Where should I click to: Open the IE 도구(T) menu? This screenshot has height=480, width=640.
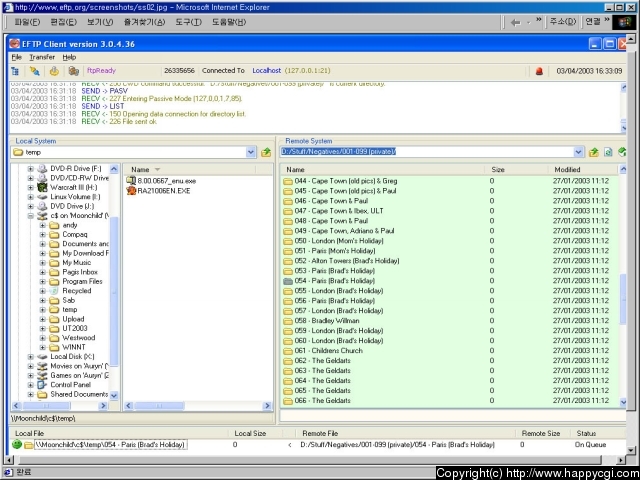tap(189, 22)
